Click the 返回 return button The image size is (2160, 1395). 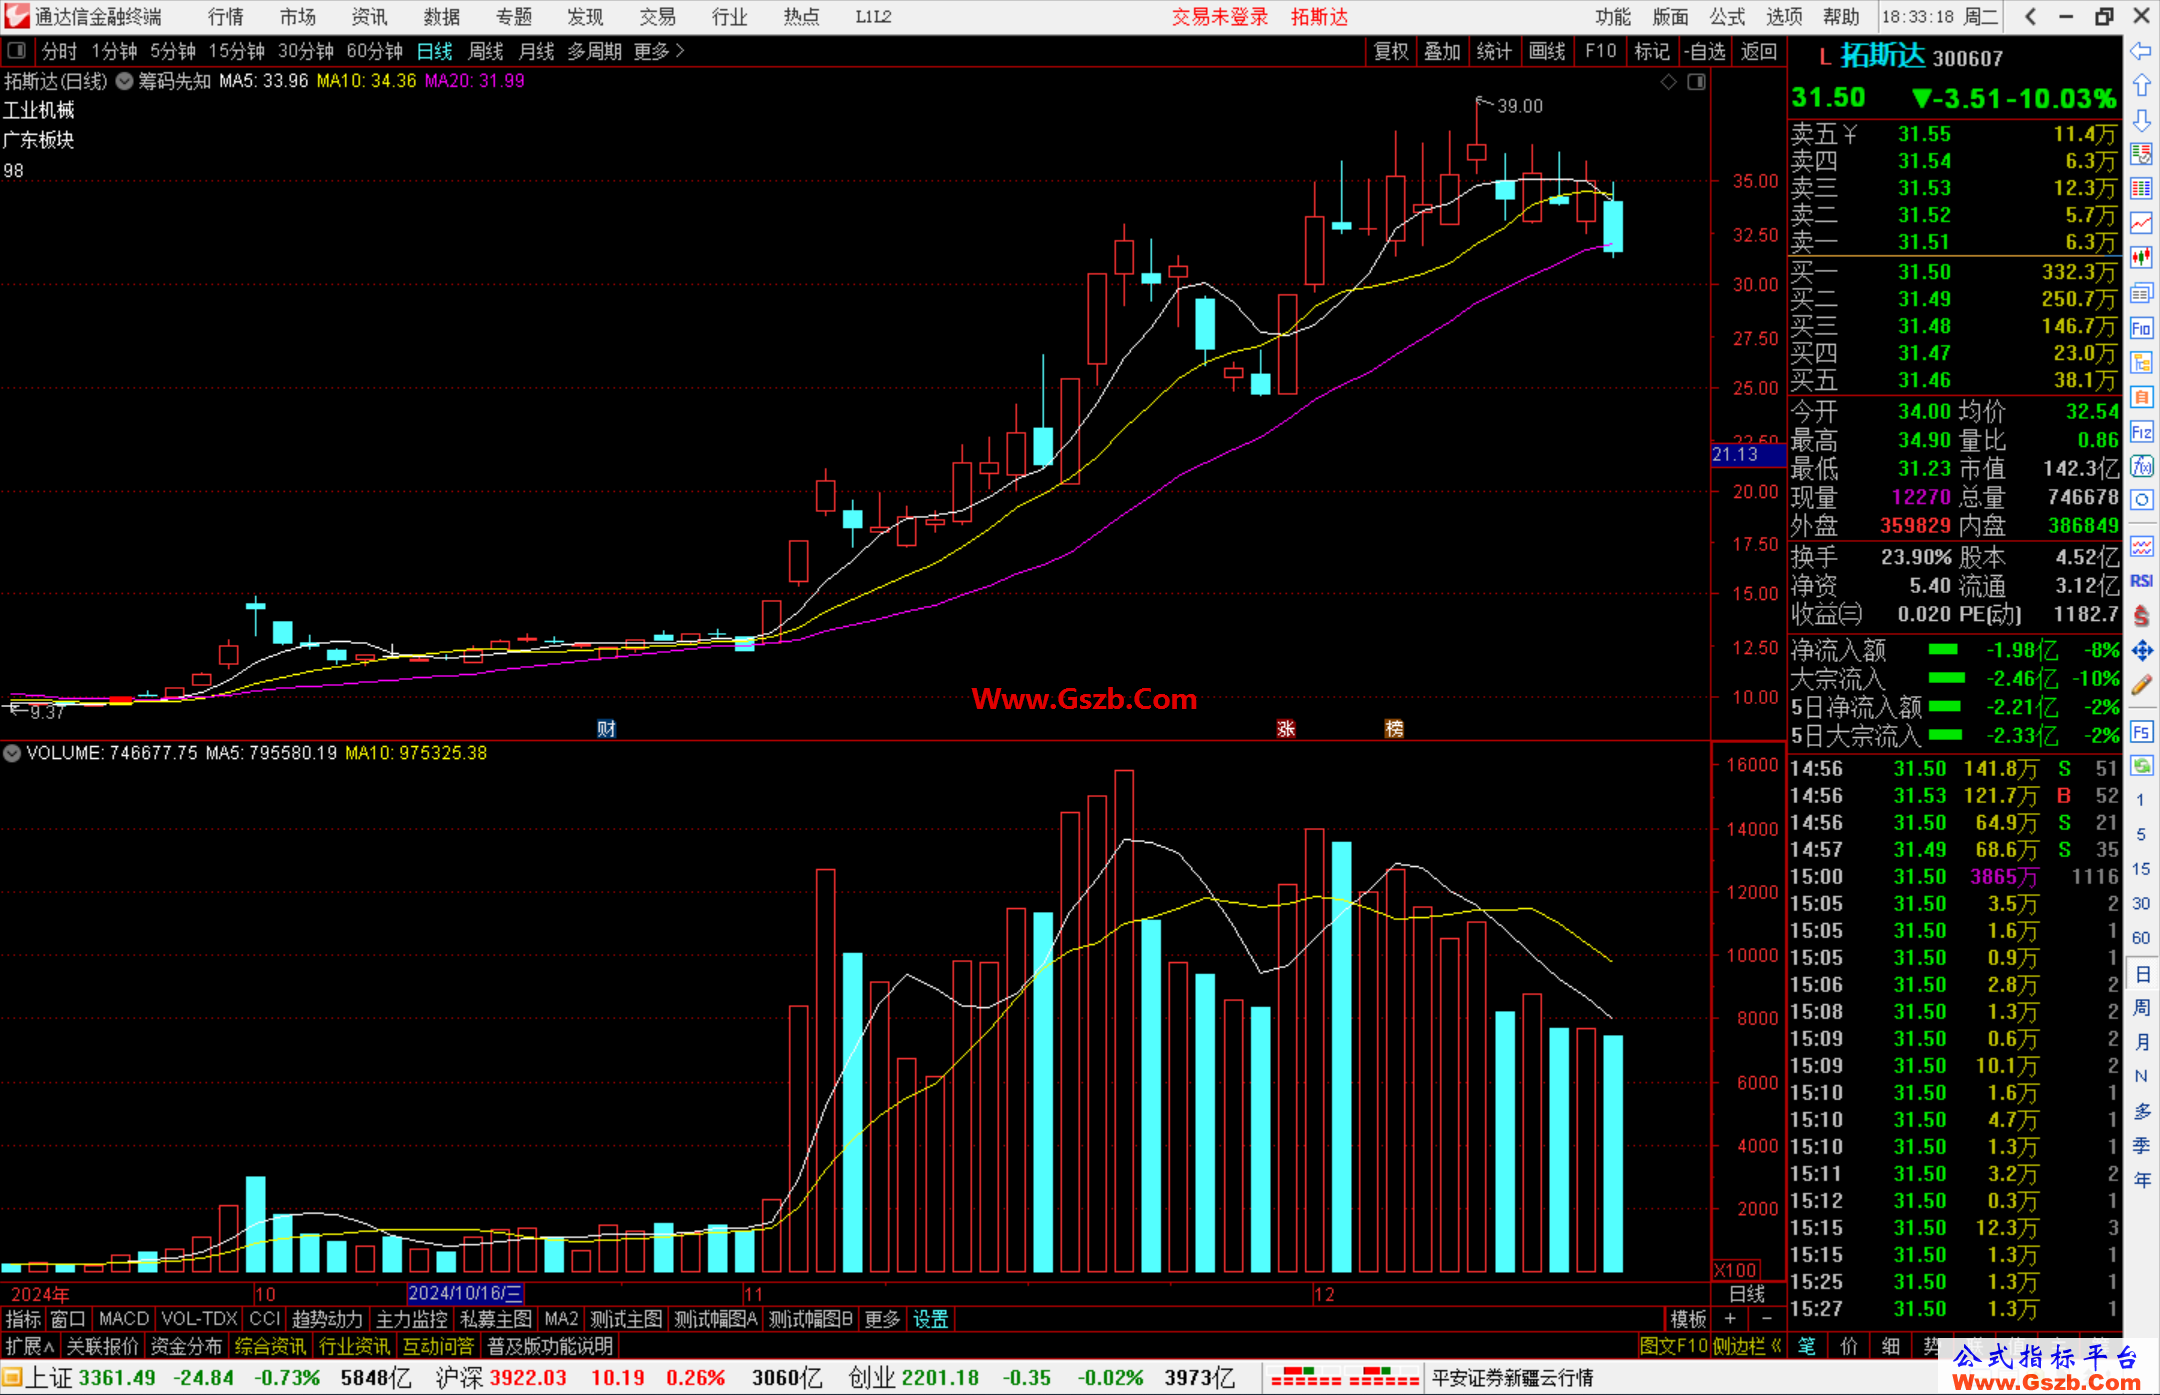[x=1759, y=51]
